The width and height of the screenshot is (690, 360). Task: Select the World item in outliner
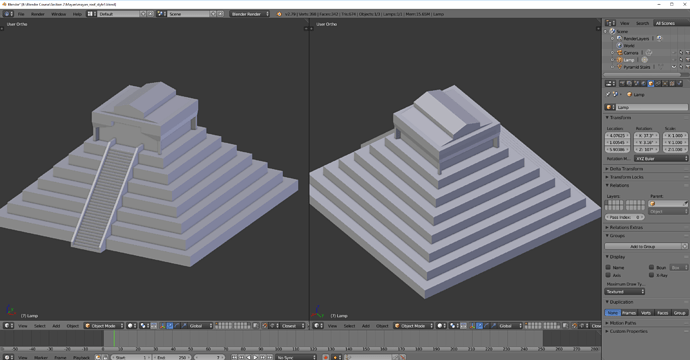(x=629, y=46)
